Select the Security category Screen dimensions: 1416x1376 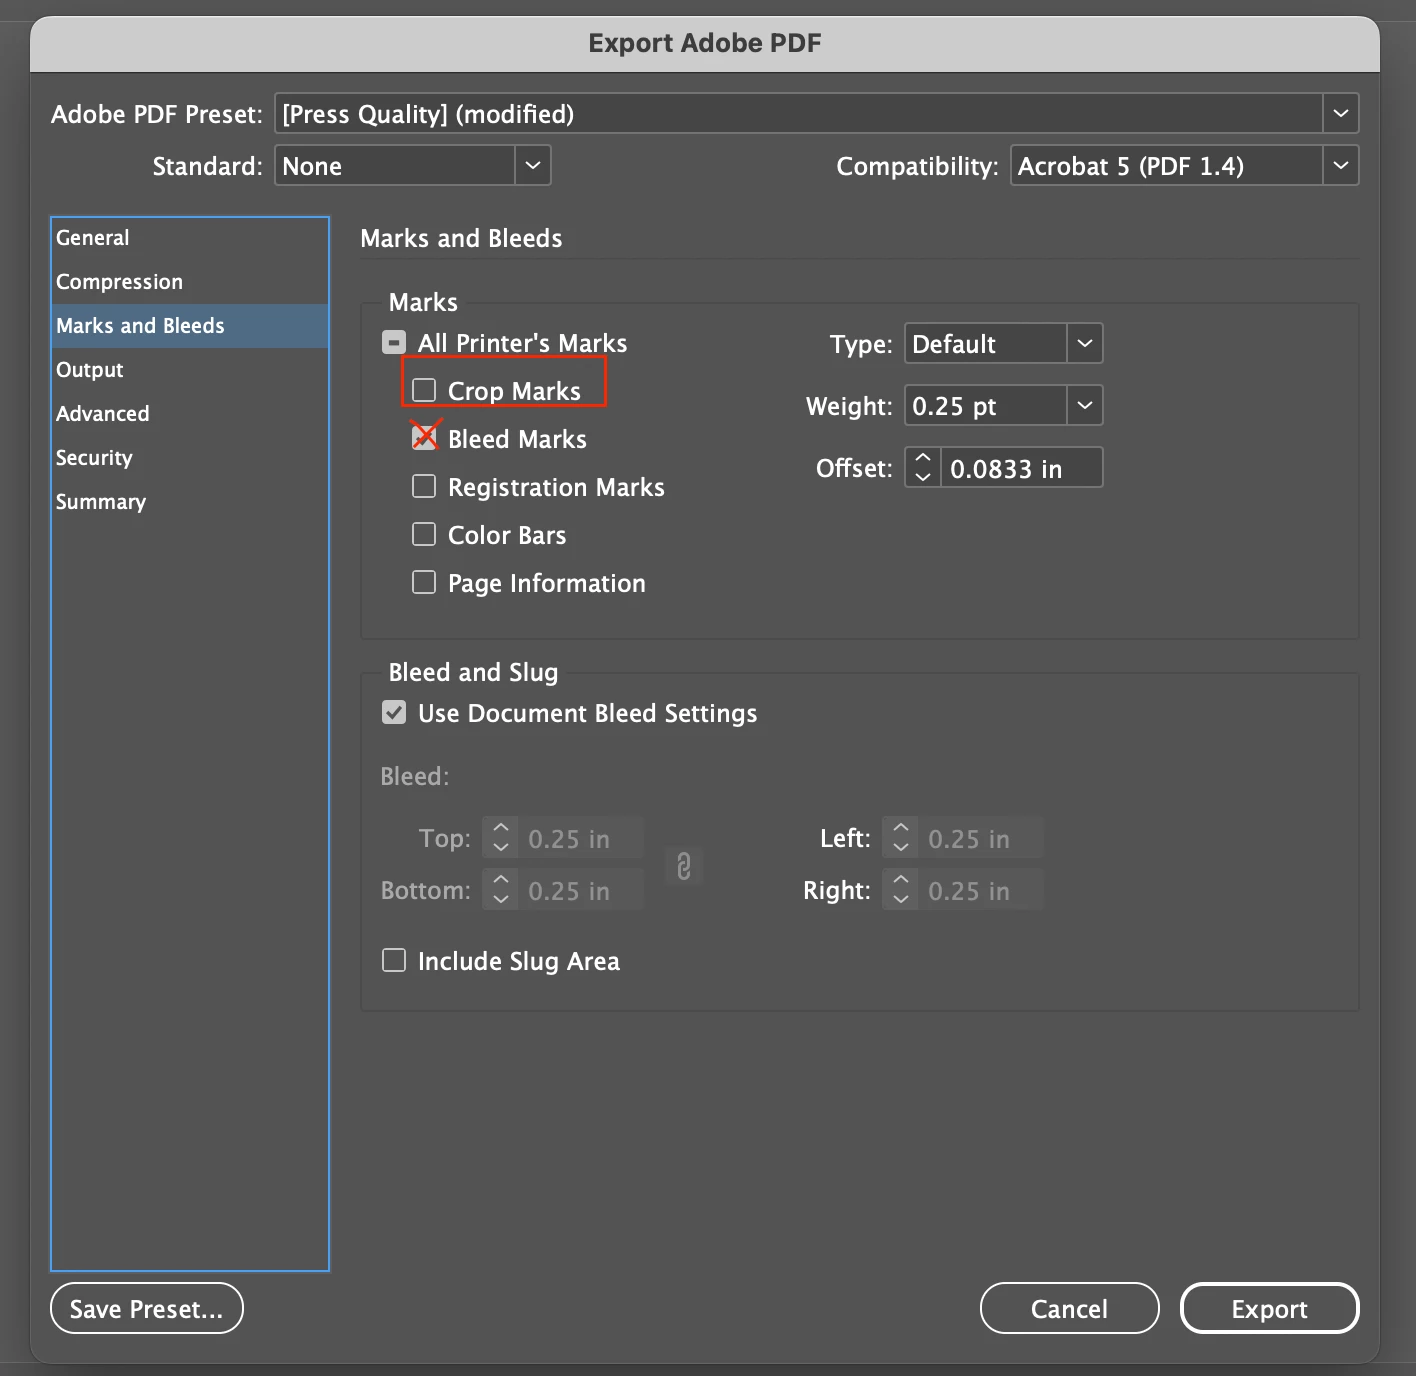[x=190, y=458]
